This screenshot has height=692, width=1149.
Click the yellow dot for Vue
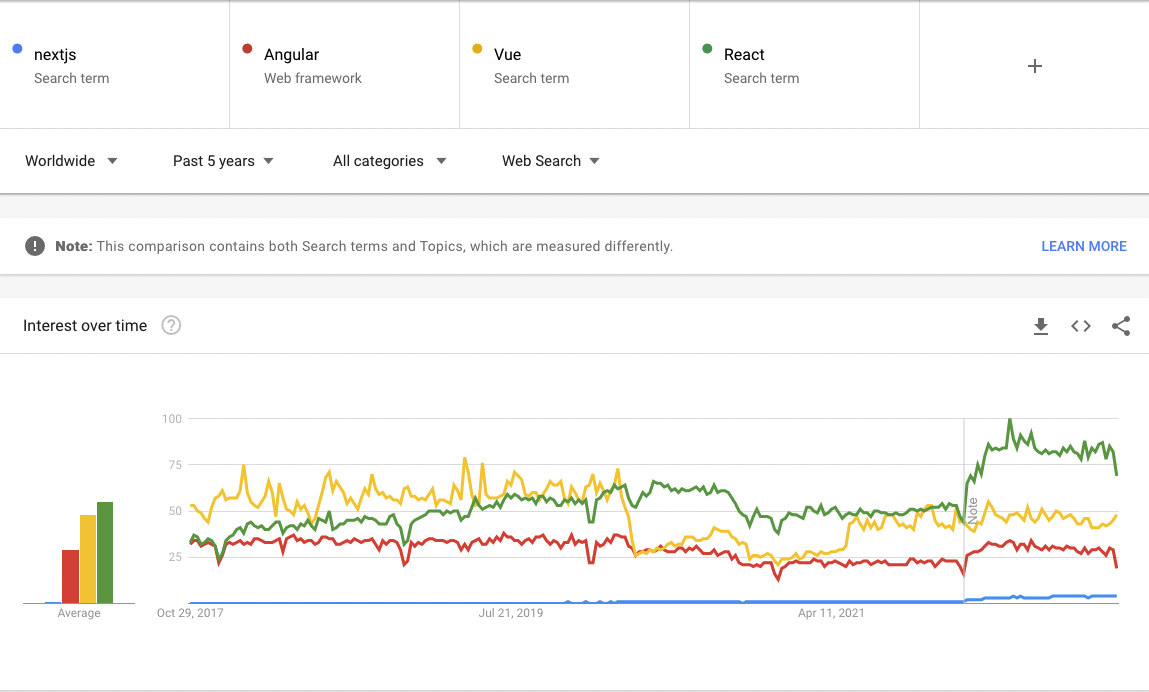[477, 49]
